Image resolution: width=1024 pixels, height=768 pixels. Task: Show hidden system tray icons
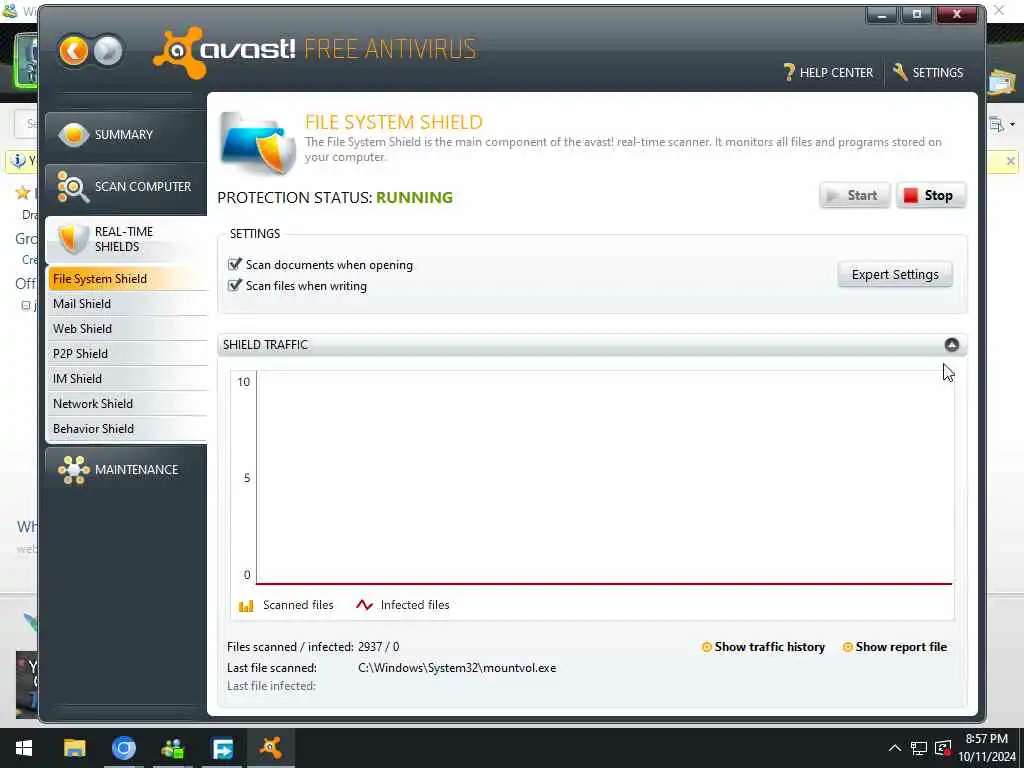895,748
